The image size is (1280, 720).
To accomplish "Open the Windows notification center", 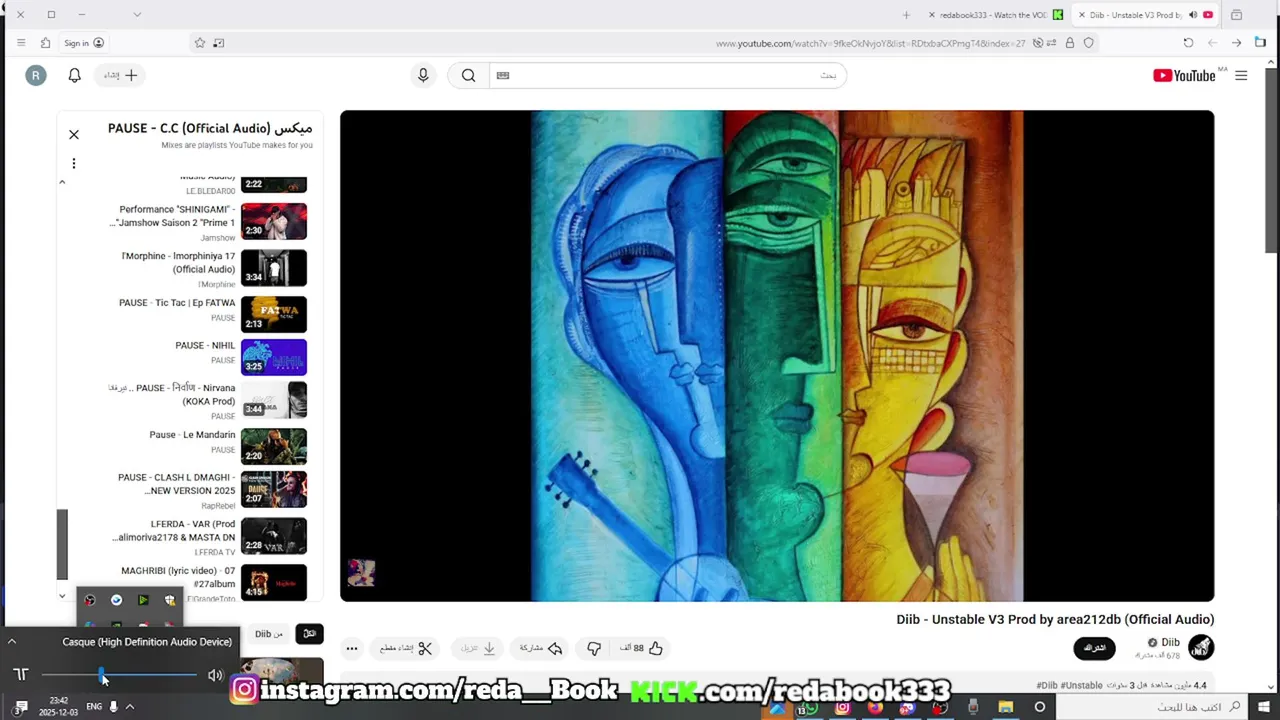I will [20, 707].
